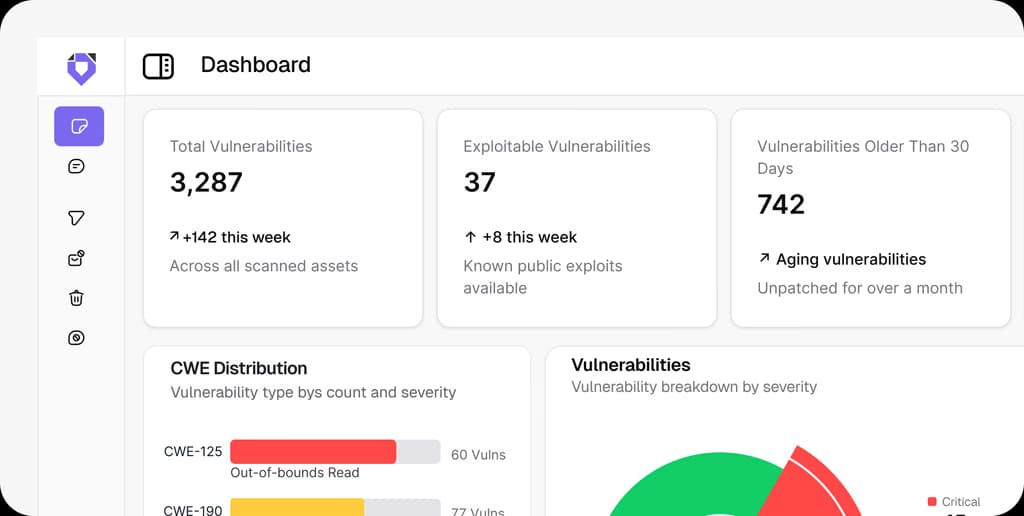1024x516 pixels.
Task: Select the highlighted sticky note sidebar icon
Action: (79, 127)
